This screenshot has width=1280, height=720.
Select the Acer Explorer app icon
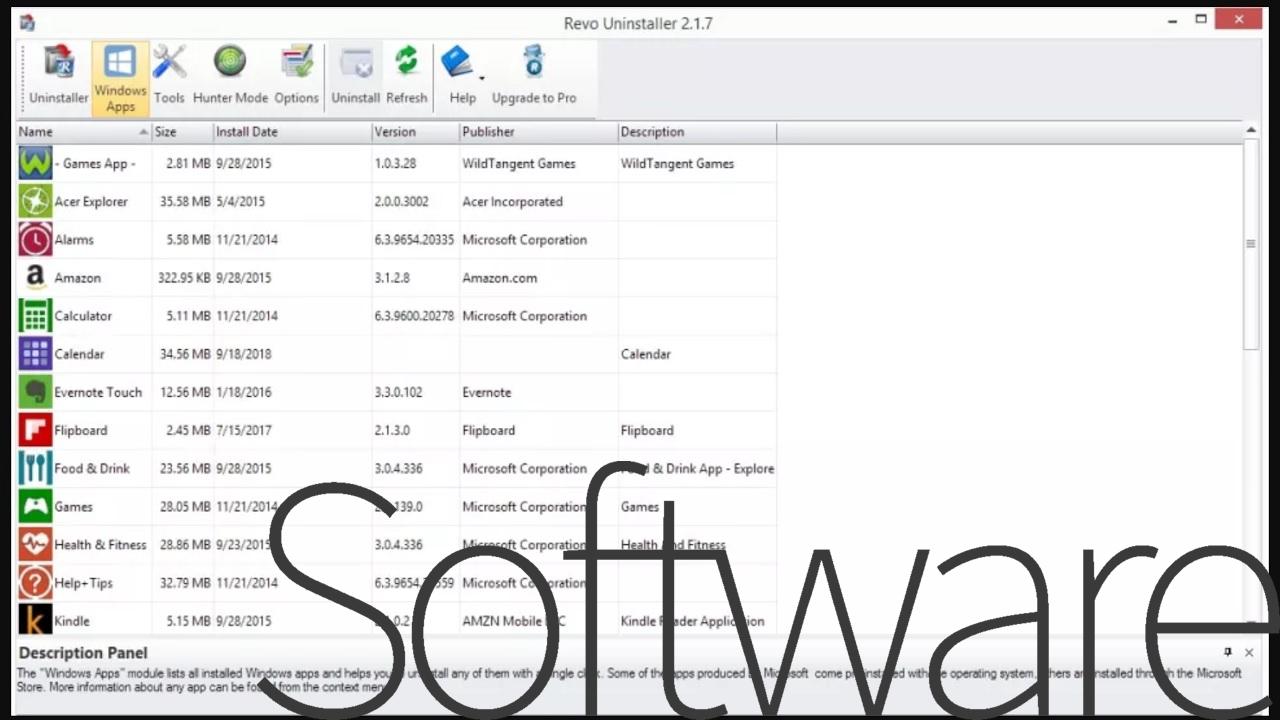35,201
